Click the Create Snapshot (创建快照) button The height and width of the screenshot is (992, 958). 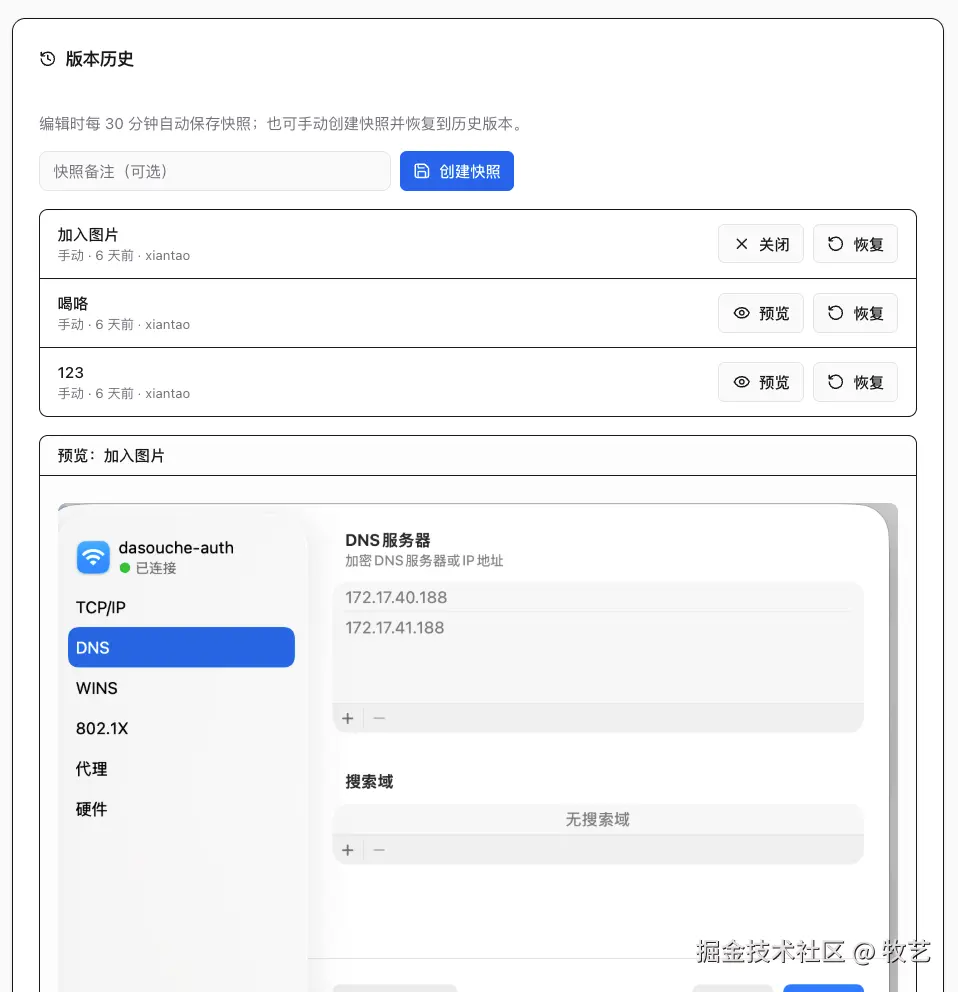[x=457, y=171]
